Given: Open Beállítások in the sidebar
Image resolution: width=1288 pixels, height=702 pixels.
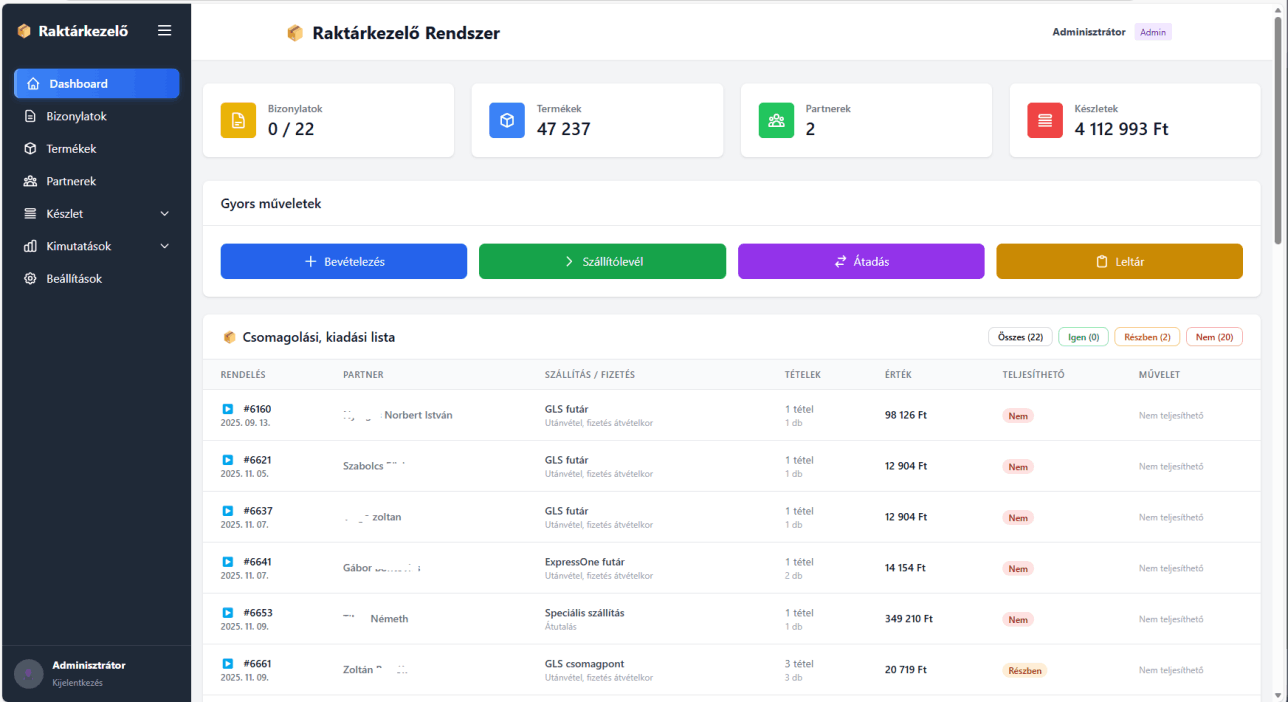Looking at the screenshot, I should tap(74, 279).
